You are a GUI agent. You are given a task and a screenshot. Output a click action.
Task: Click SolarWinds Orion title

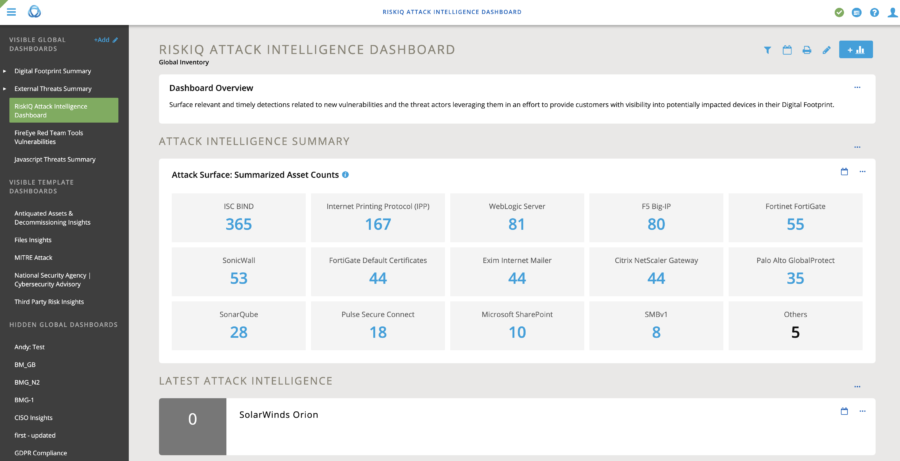click(278, 414)
